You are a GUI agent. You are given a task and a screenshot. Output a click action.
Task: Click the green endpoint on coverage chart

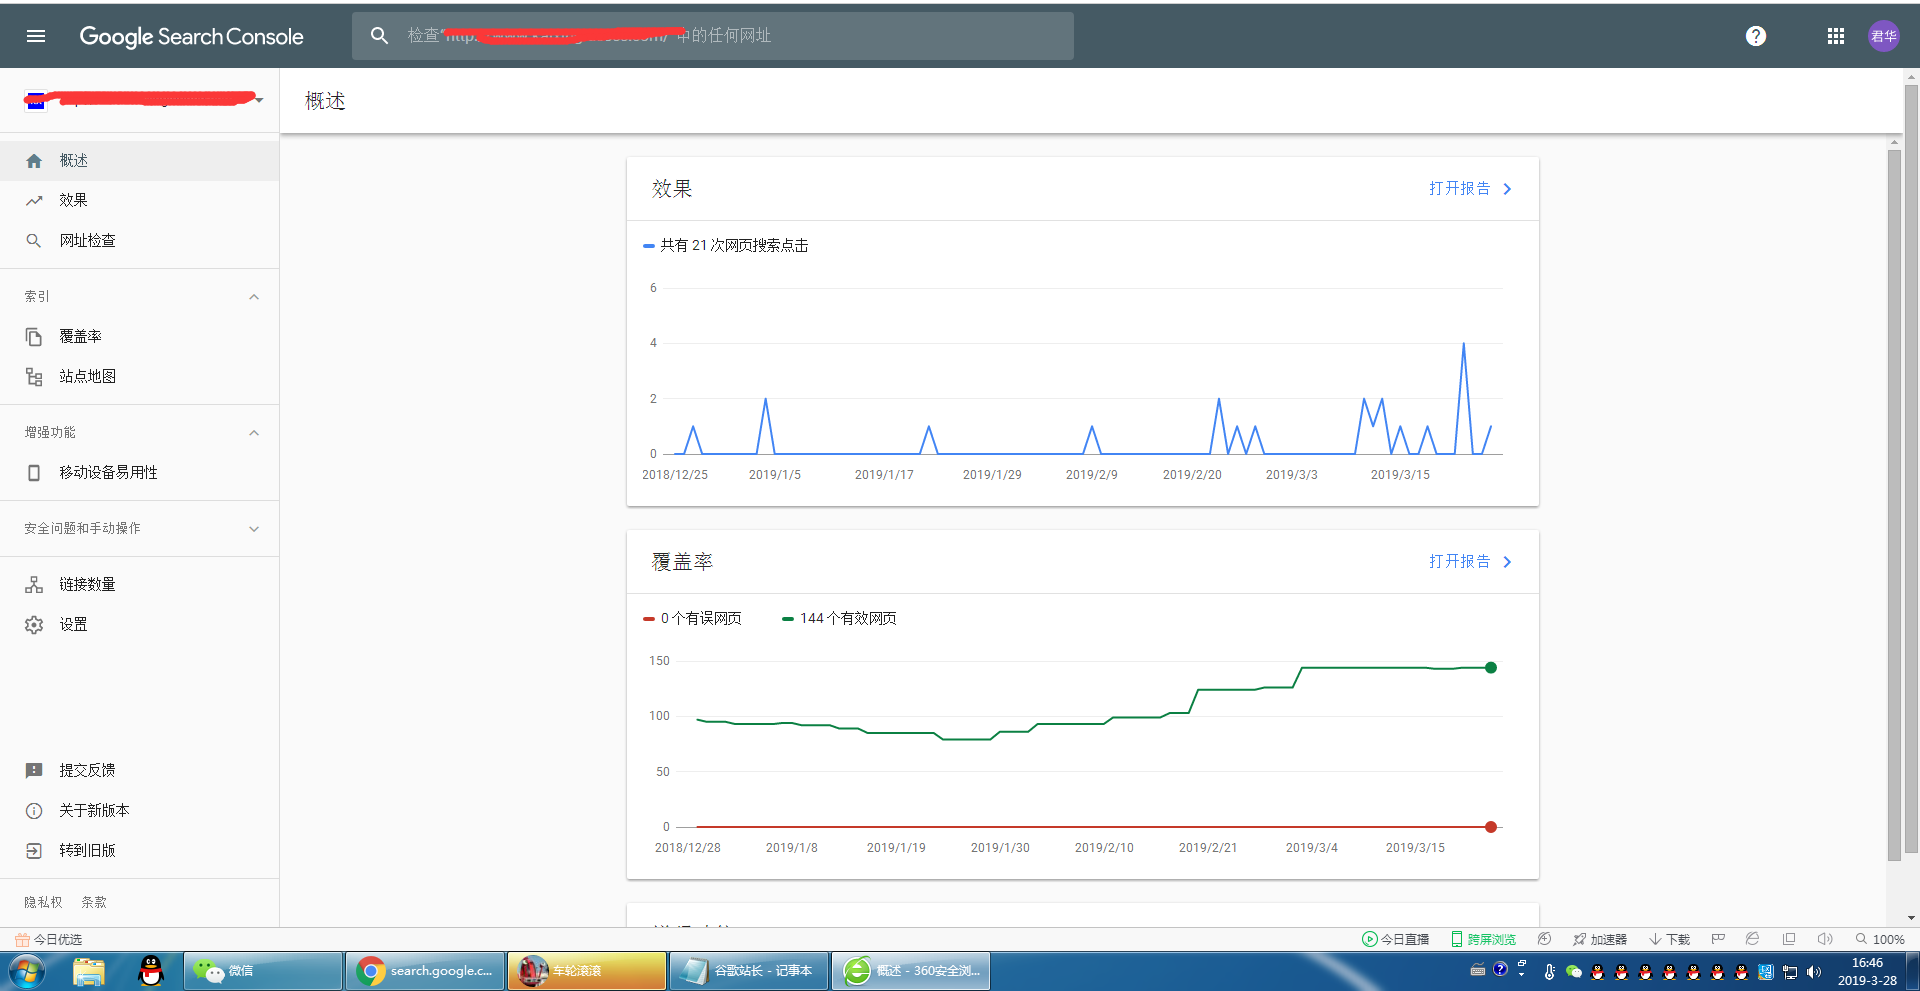coord(1490,668)
